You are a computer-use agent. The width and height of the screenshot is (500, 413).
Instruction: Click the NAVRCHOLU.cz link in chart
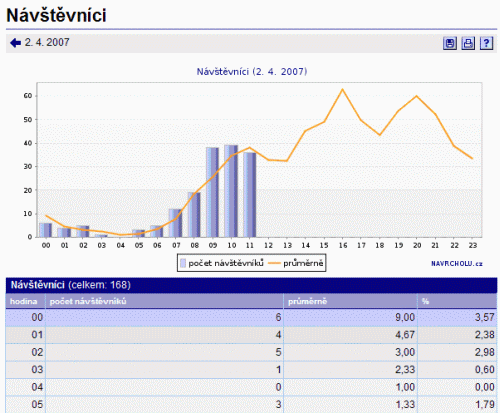457,264
